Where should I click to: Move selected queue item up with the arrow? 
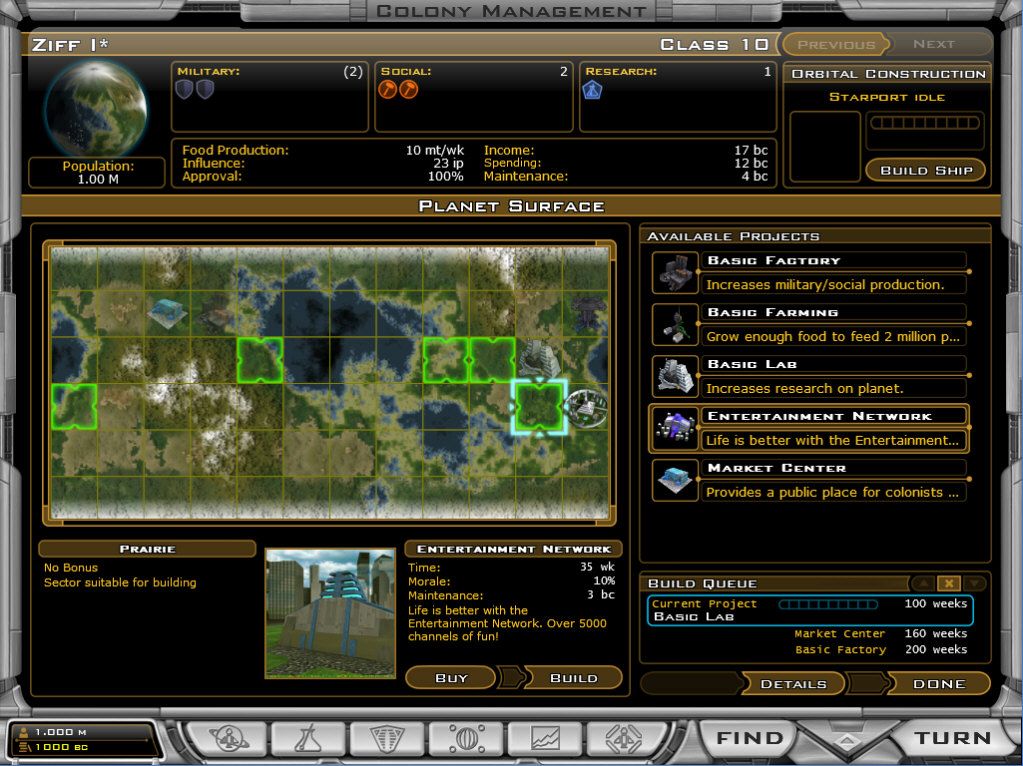tap(921, 583)
